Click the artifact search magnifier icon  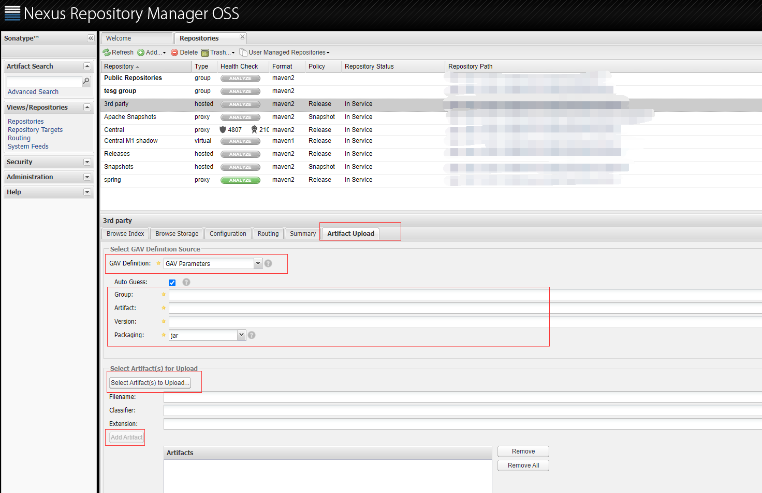tap(86, 81)
